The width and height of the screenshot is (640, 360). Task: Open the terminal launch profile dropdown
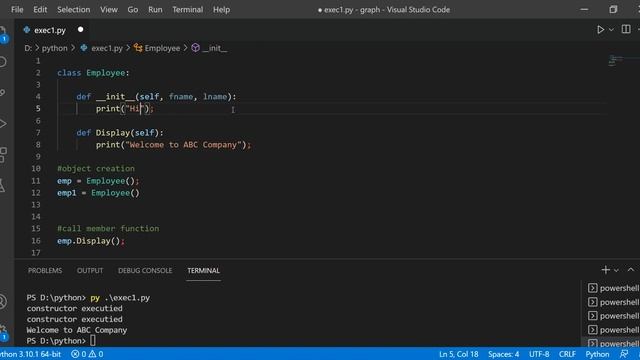[x=616, y=270]
